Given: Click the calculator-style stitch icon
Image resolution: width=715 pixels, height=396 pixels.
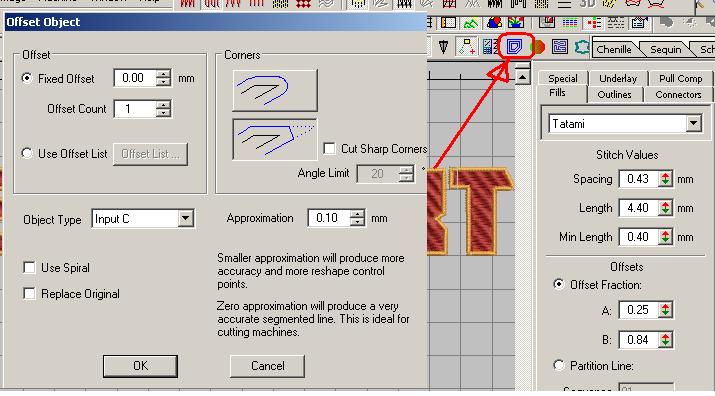Looking at the screenshot, I should [490, 47].
